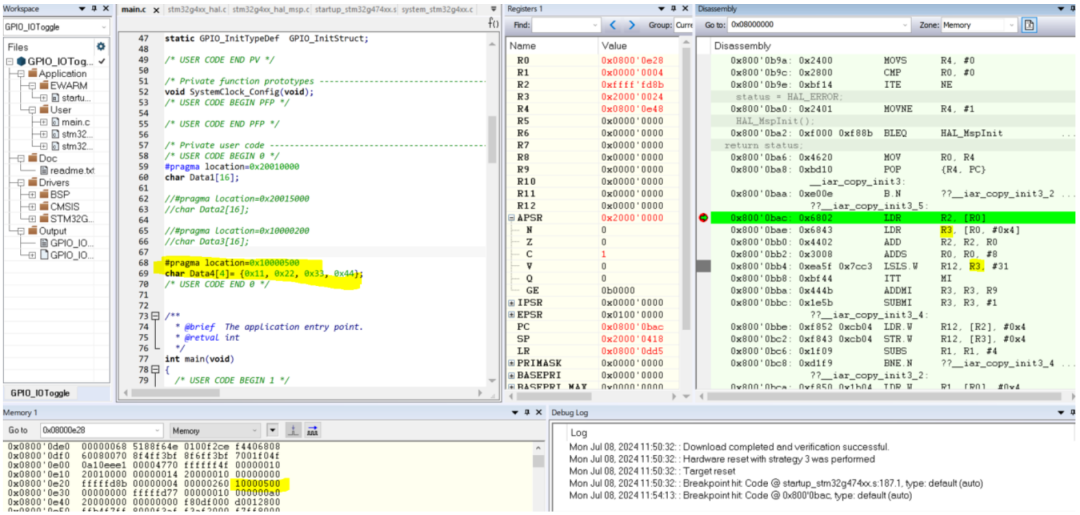The height and width of the screenshot is (515, 1080).
Task: Close the Registers 1 panel
Action: (685, 9)
